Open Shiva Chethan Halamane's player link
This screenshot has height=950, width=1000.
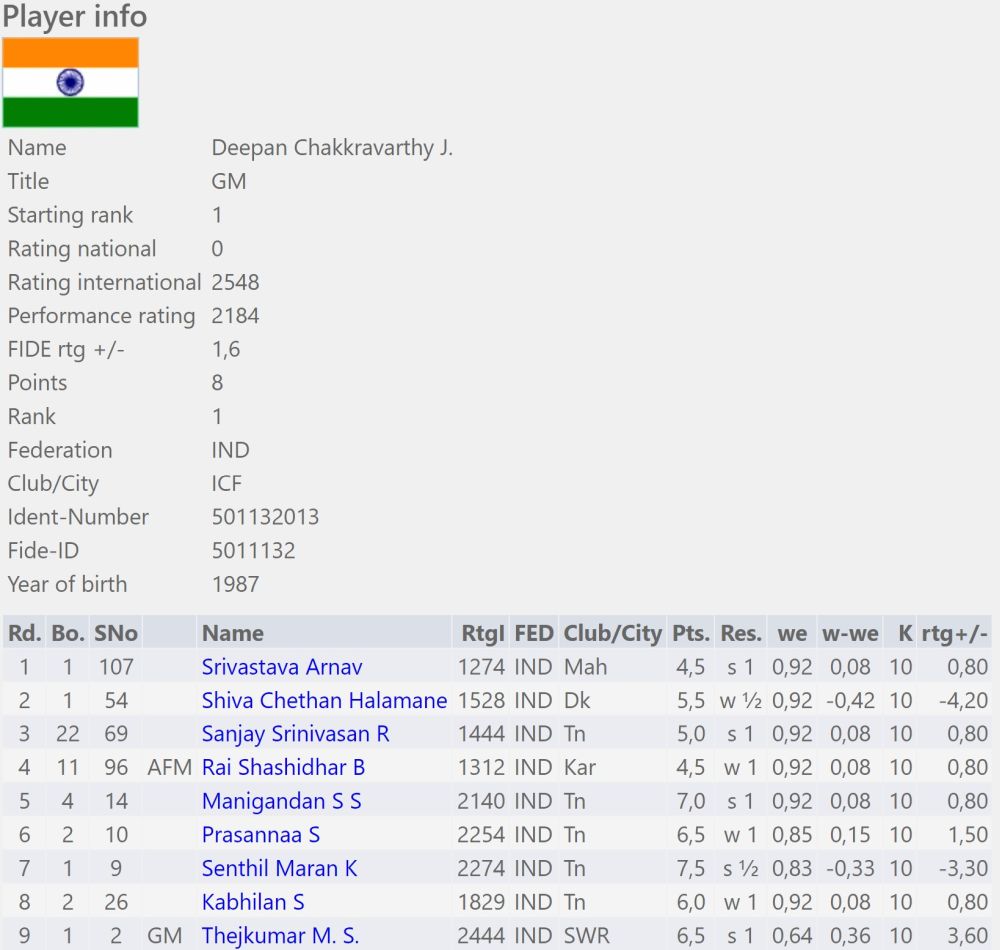[324, 701]
